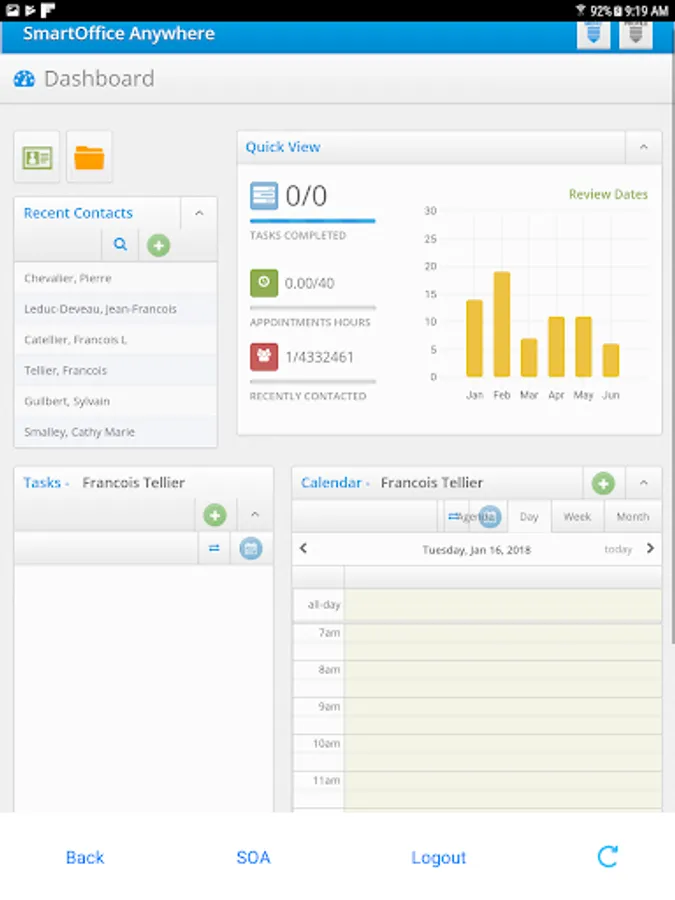Click the Feb bar in Review Dates chart
Viewport: 675px width, 900px height.
[502, 324]
